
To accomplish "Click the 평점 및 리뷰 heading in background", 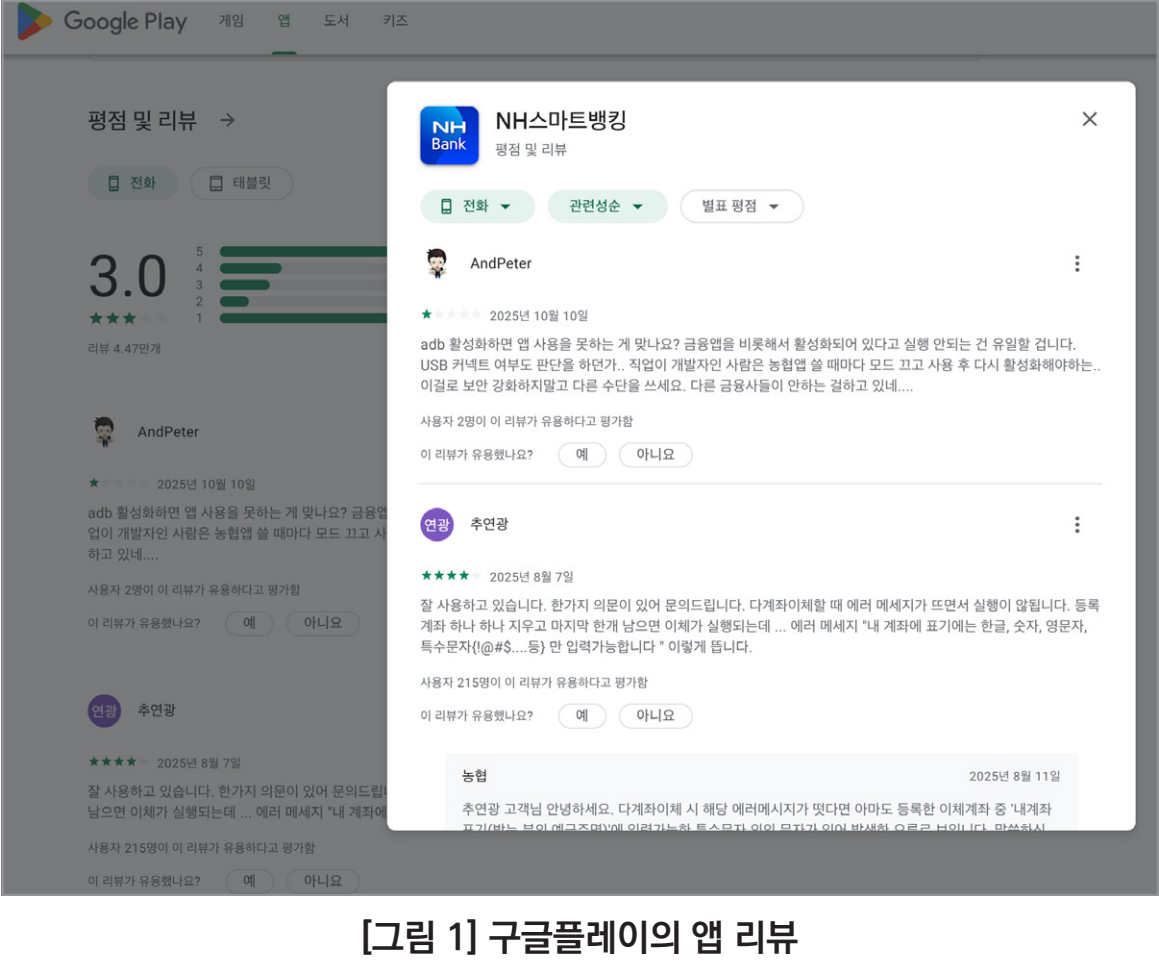I will pos(143,120).
